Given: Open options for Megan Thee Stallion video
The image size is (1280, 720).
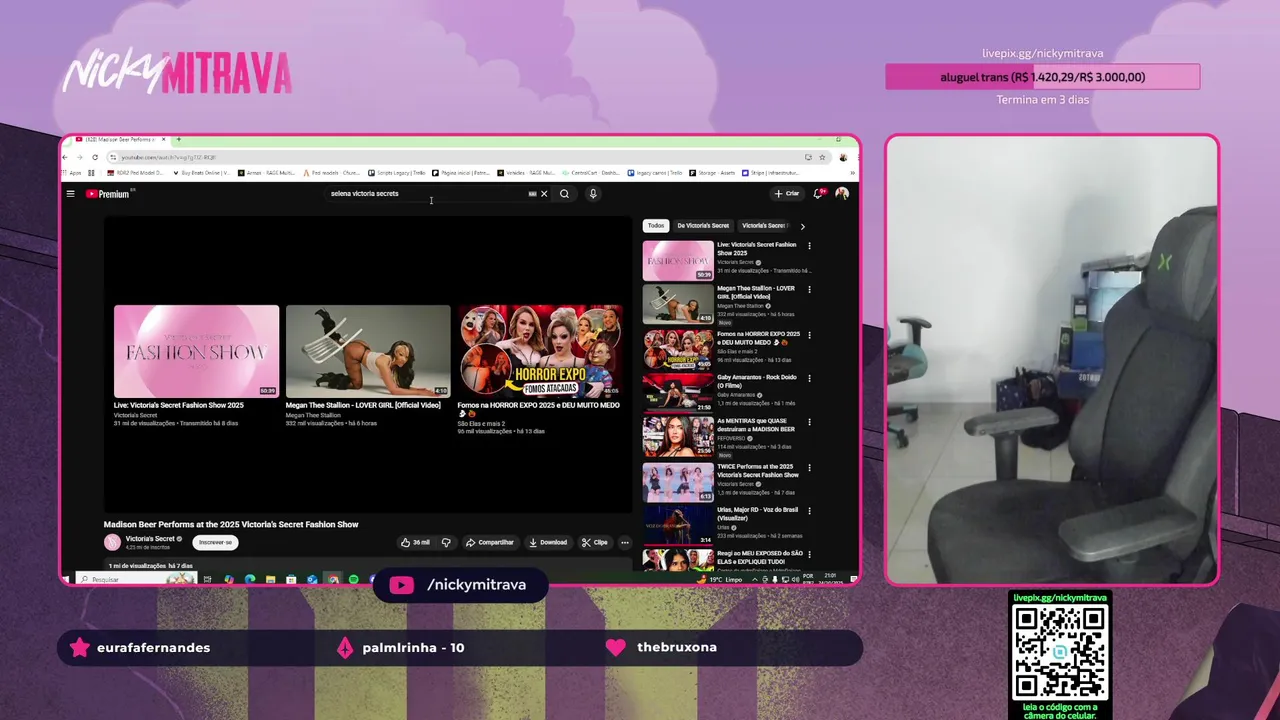Looking at the screenshot, I should pyautogui.click(x=809, y=290).
